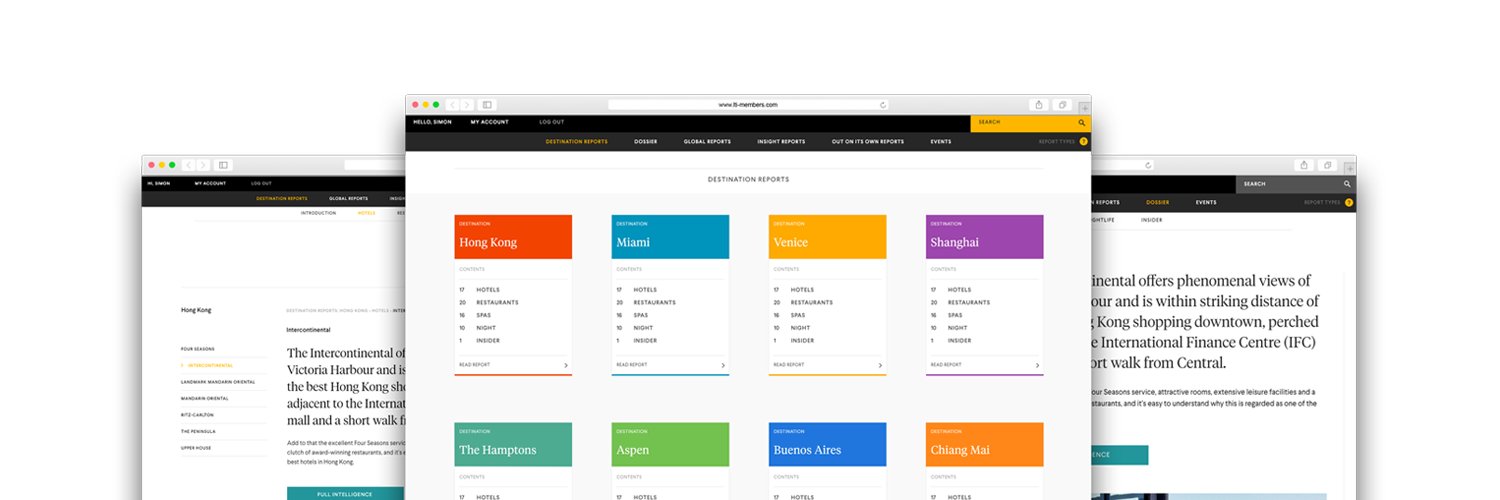This screenshot has height=500, width=1500.
Task: Reload page in the right browser window
Action: 1148,165
